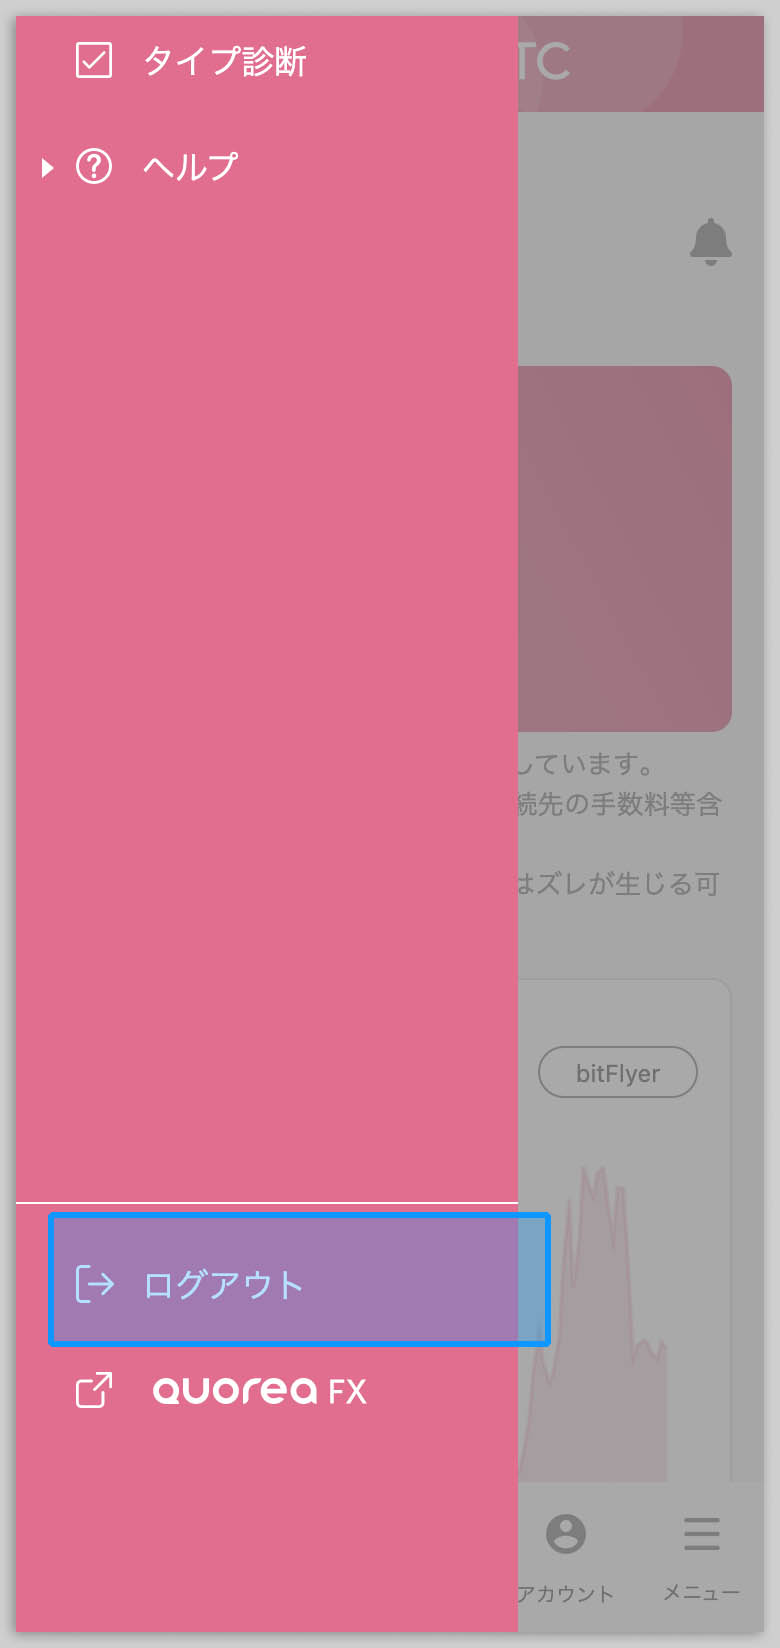Expand the ヘルプ disclosure triangle
The height and width of the screenshot is (1648, 780).
[47, 167]
